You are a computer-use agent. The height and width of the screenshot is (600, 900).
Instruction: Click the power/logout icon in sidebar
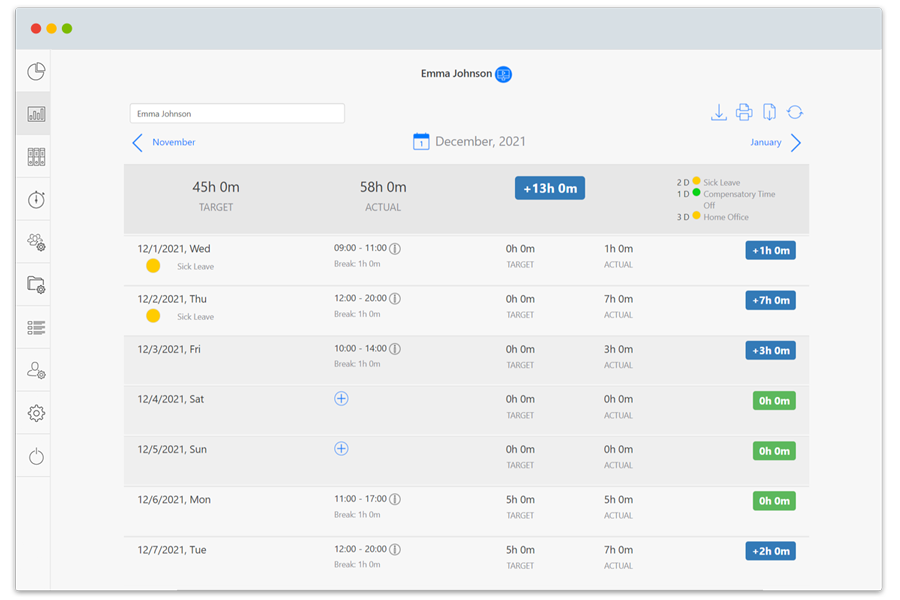tap(36, 456)
